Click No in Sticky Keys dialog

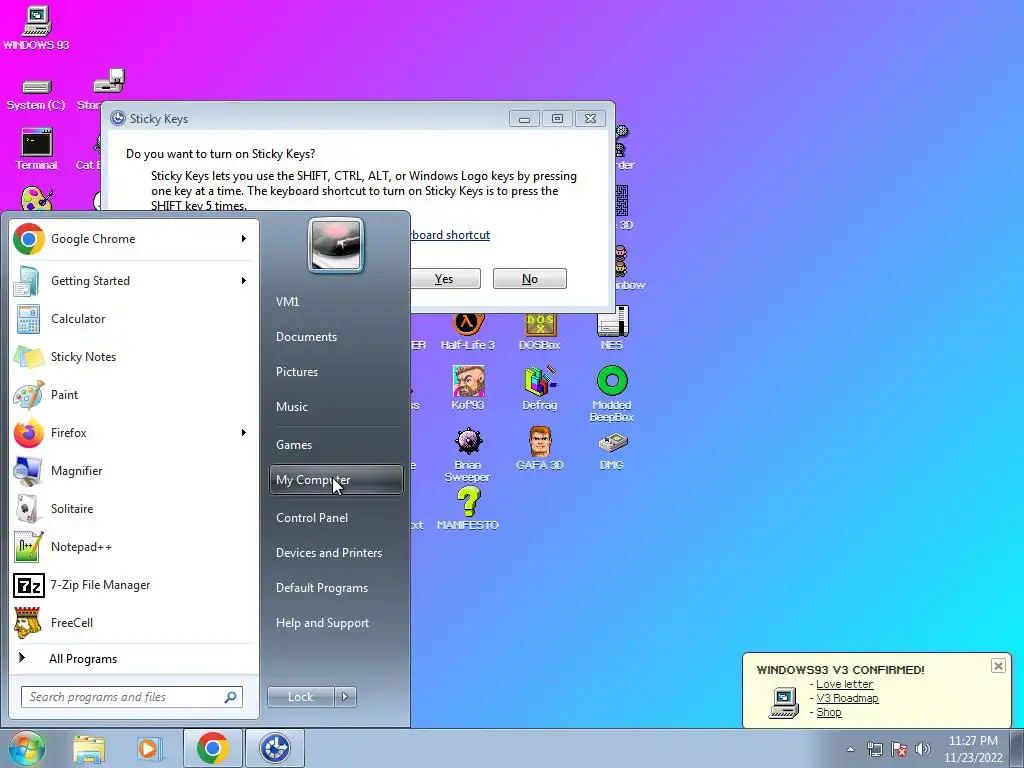click(x=530, y=279)
